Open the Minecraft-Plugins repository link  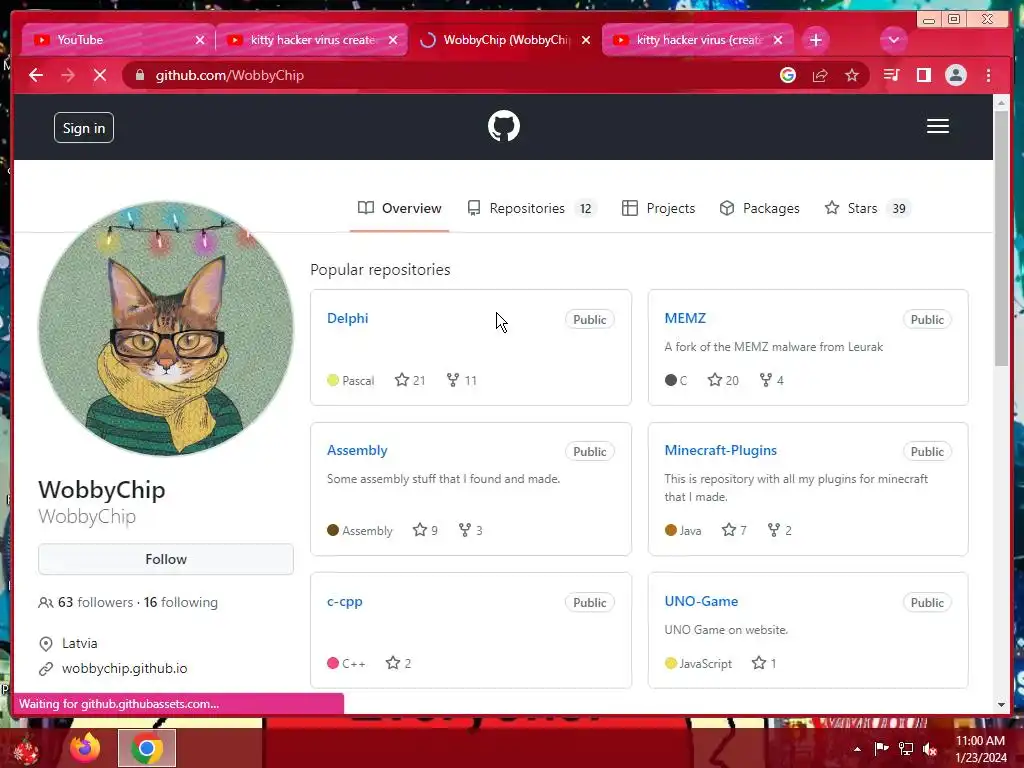point(720,450)
